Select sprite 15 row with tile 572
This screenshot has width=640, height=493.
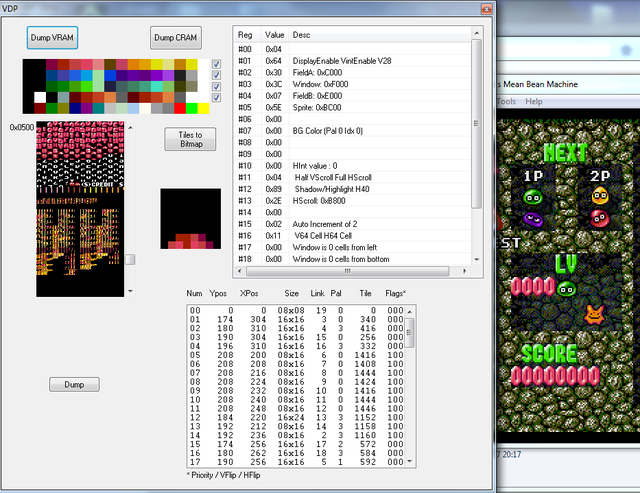(x=296, y=444)
